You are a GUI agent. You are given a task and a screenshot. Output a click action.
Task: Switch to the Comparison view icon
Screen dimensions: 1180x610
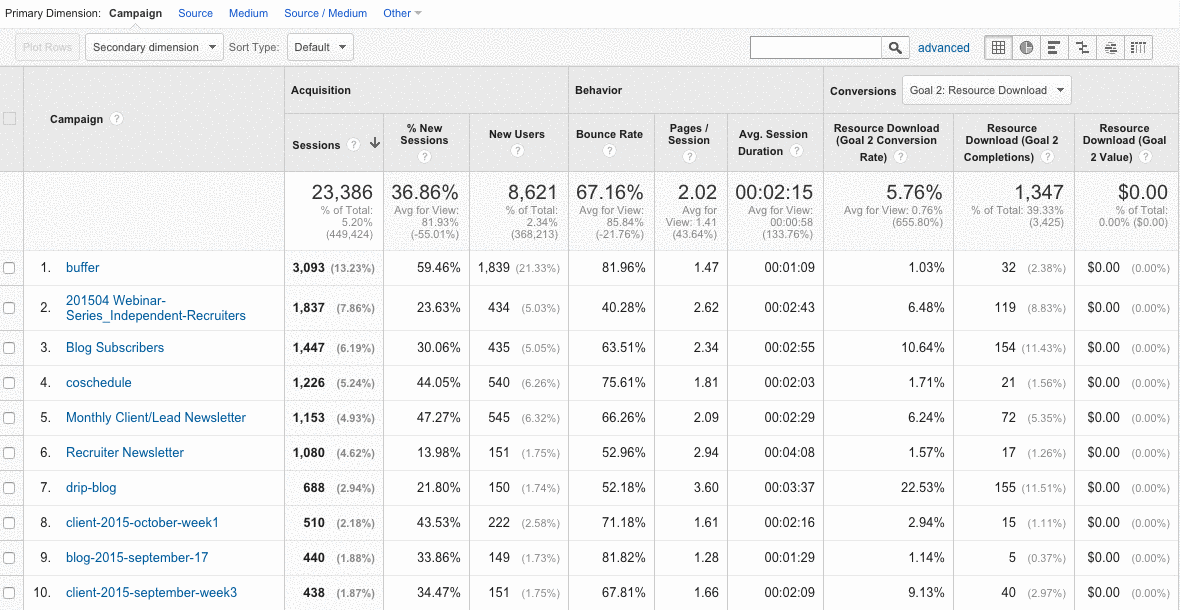1083,47
